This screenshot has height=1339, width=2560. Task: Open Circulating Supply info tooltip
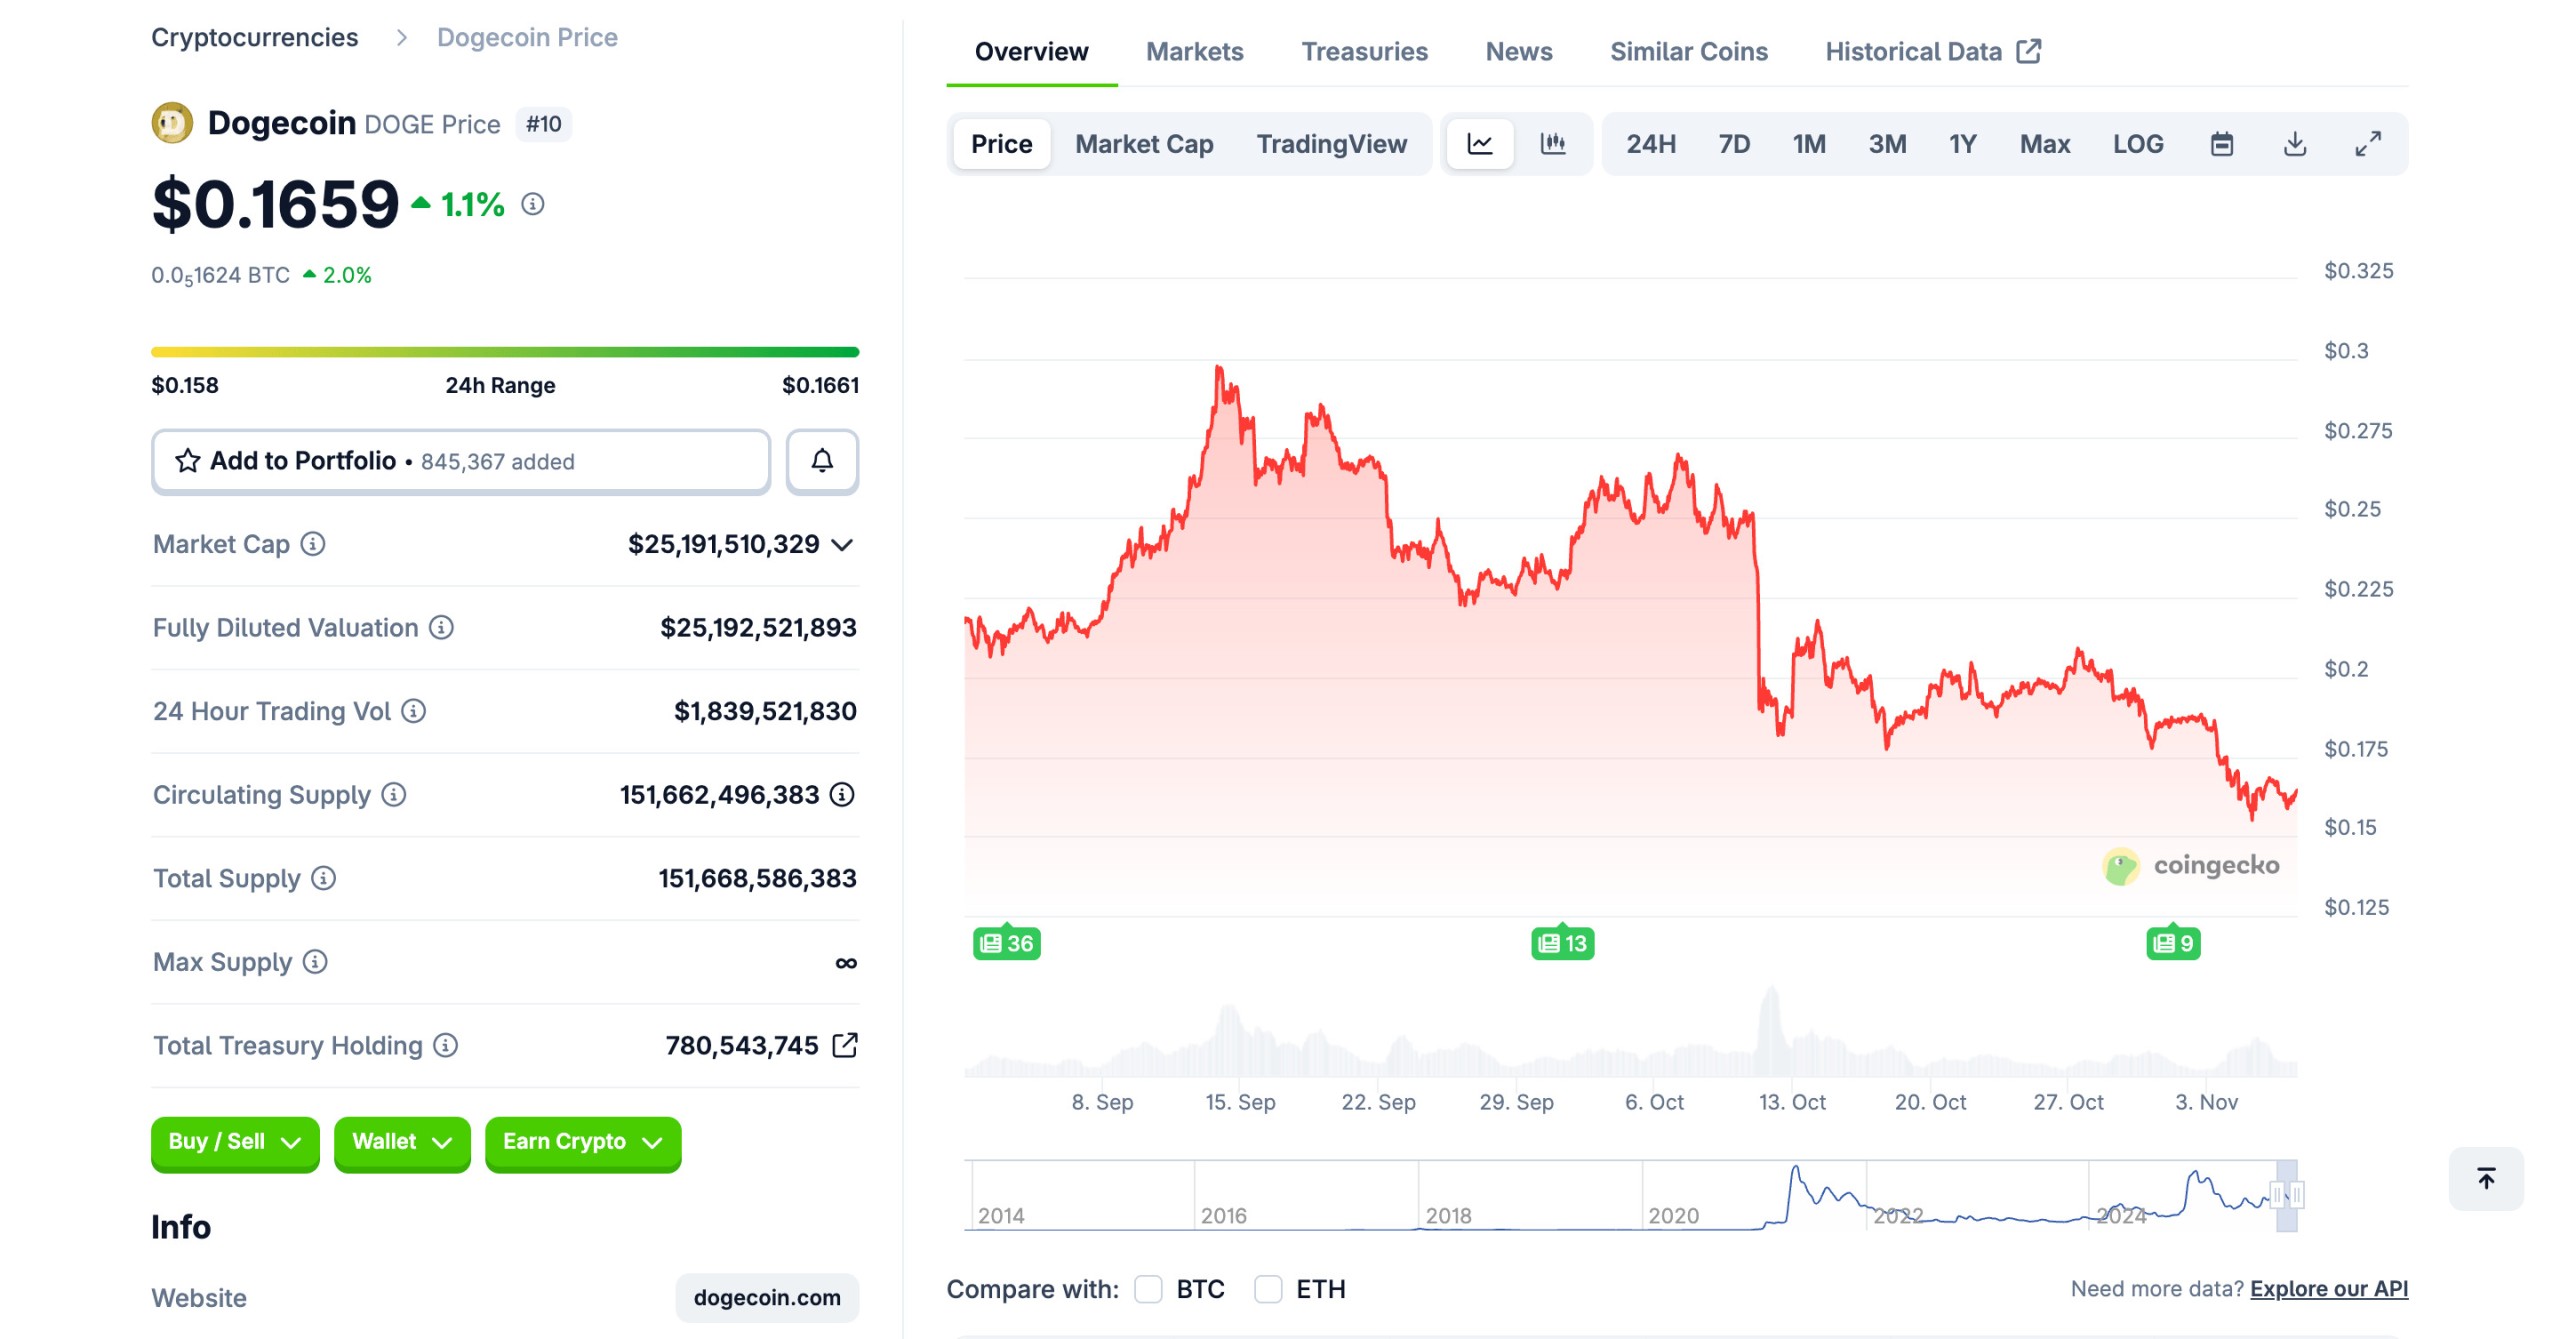click(x=393, y=795)
